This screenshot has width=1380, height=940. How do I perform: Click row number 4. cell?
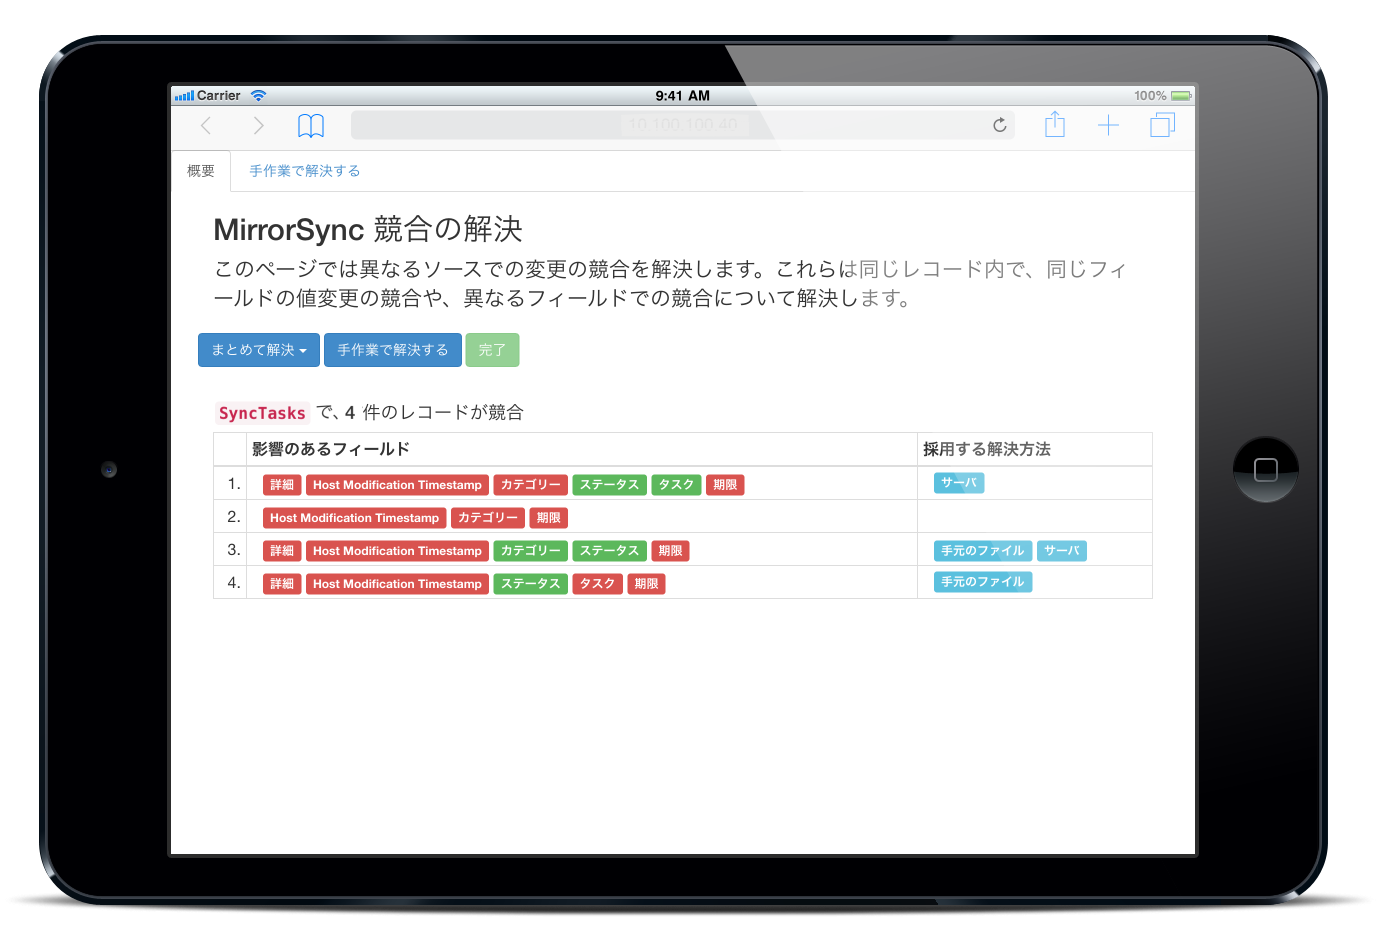click(x=230, y=583)
